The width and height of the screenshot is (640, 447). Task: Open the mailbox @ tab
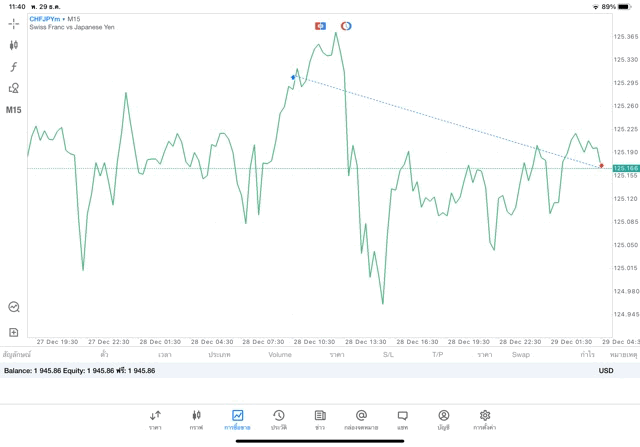point(361,418)
